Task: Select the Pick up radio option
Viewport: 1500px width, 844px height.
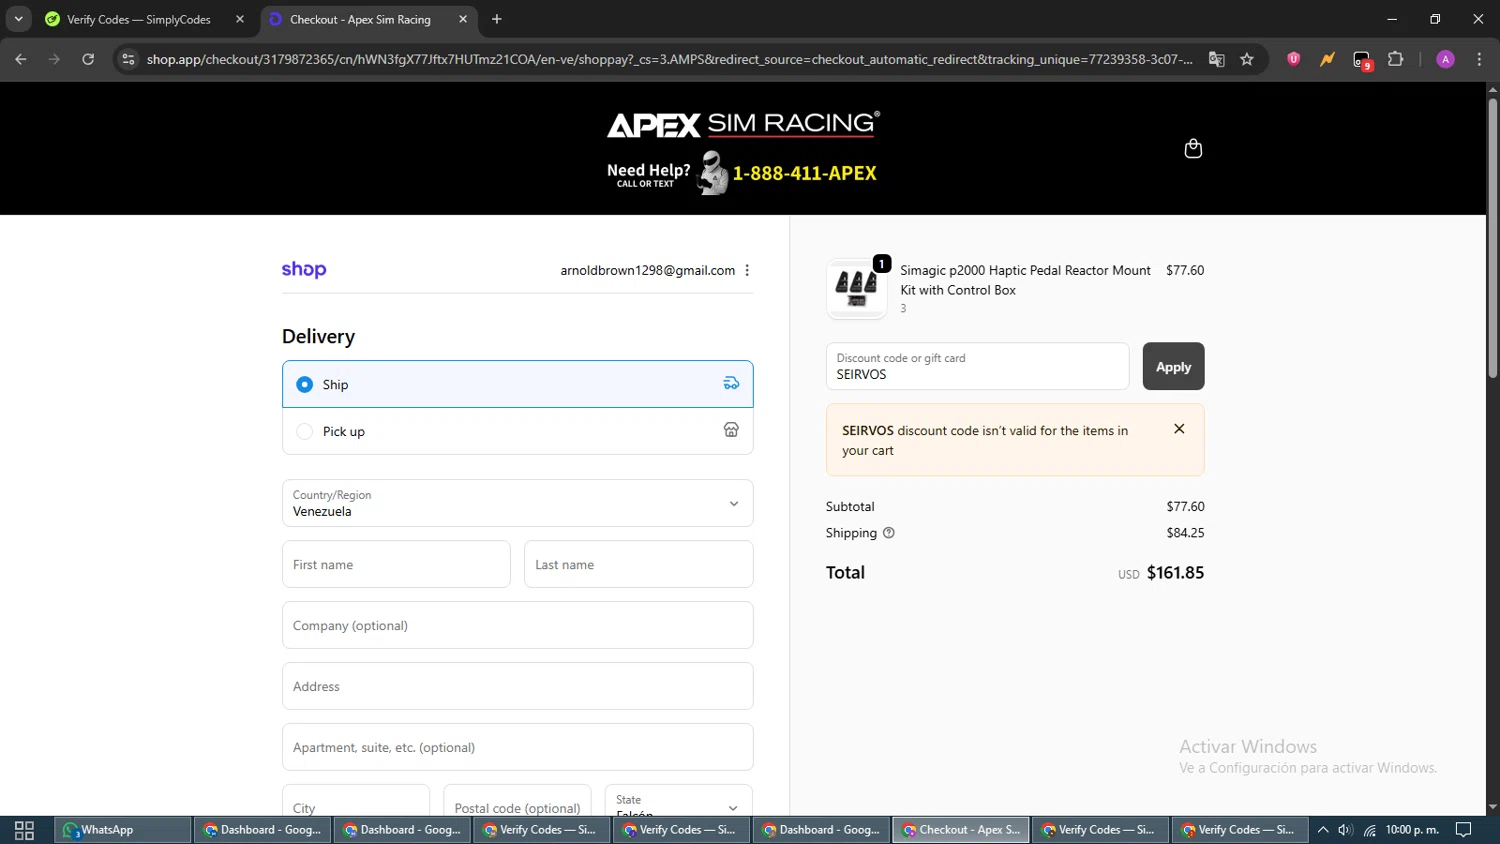Action: (x=305, y=431)
